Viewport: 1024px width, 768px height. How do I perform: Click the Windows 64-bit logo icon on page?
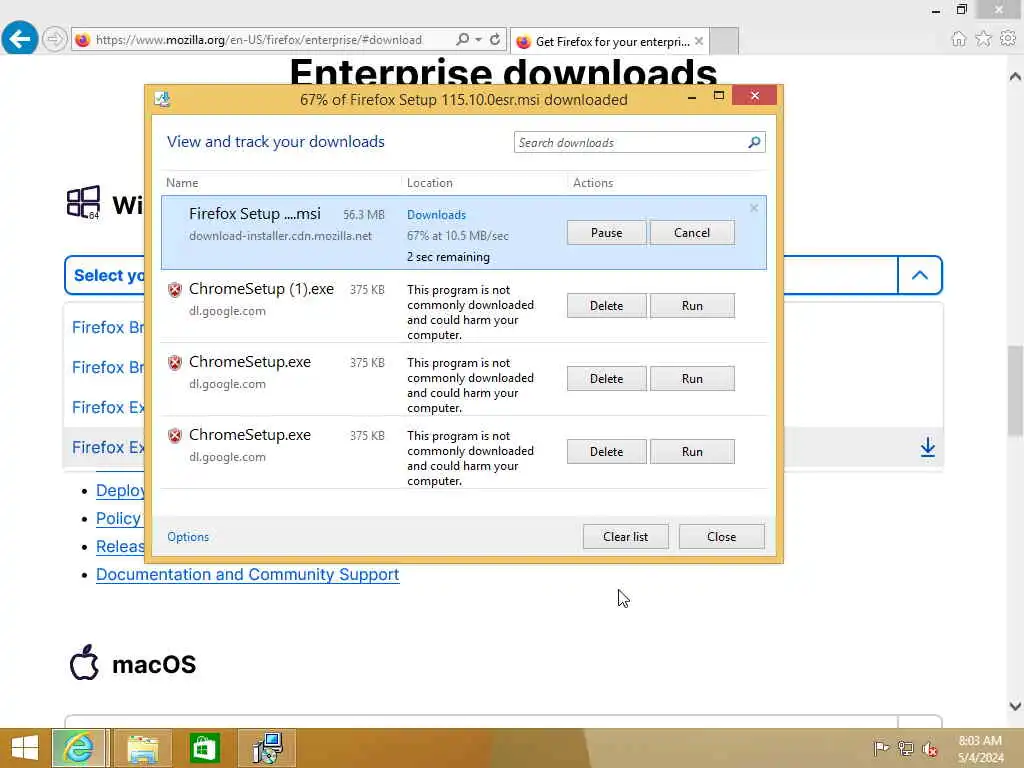pos(84,202)
